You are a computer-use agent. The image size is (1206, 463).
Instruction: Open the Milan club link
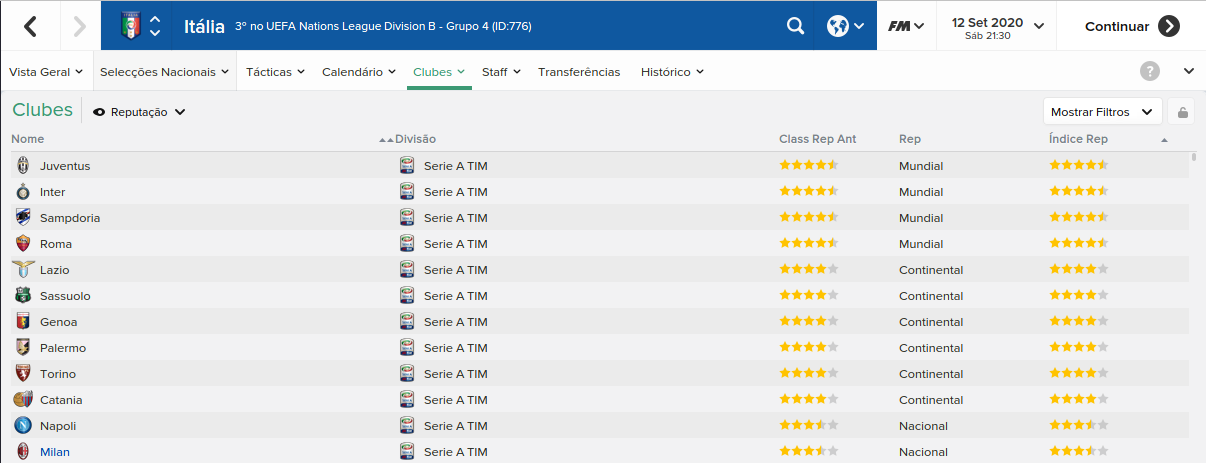pos(55,452)
